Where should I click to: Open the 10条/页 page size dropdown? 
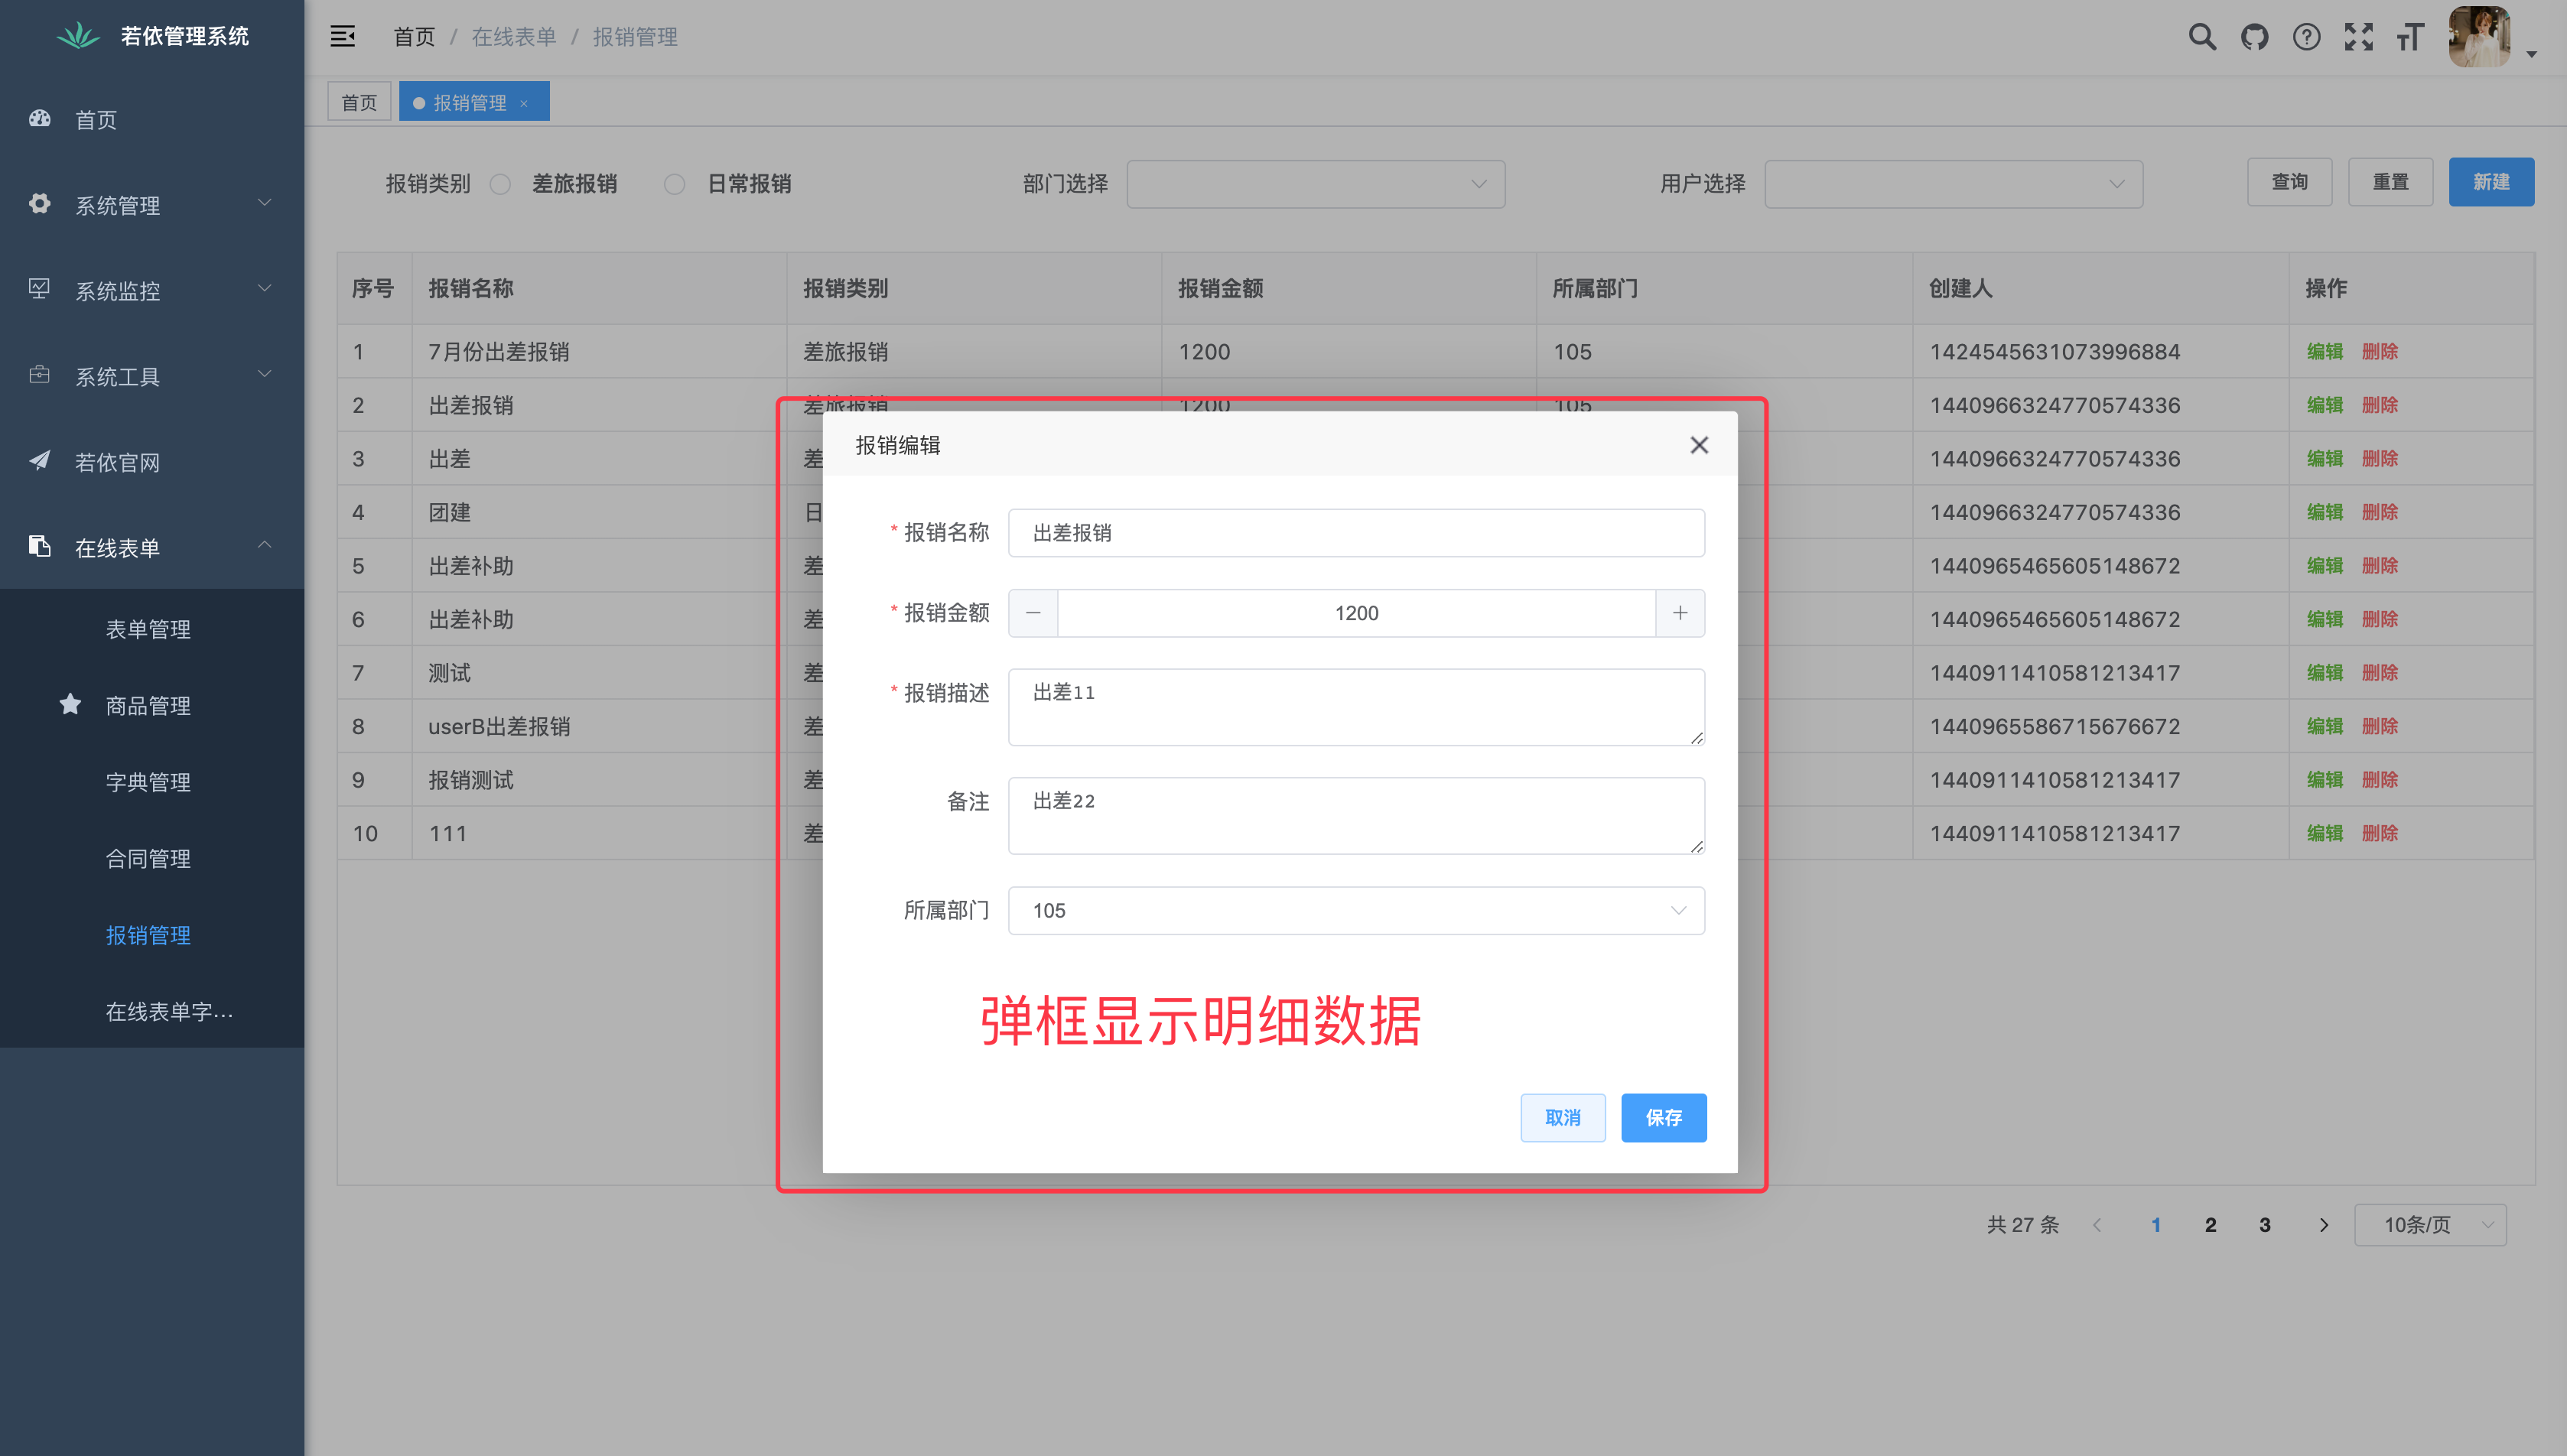[2429, 1225]
